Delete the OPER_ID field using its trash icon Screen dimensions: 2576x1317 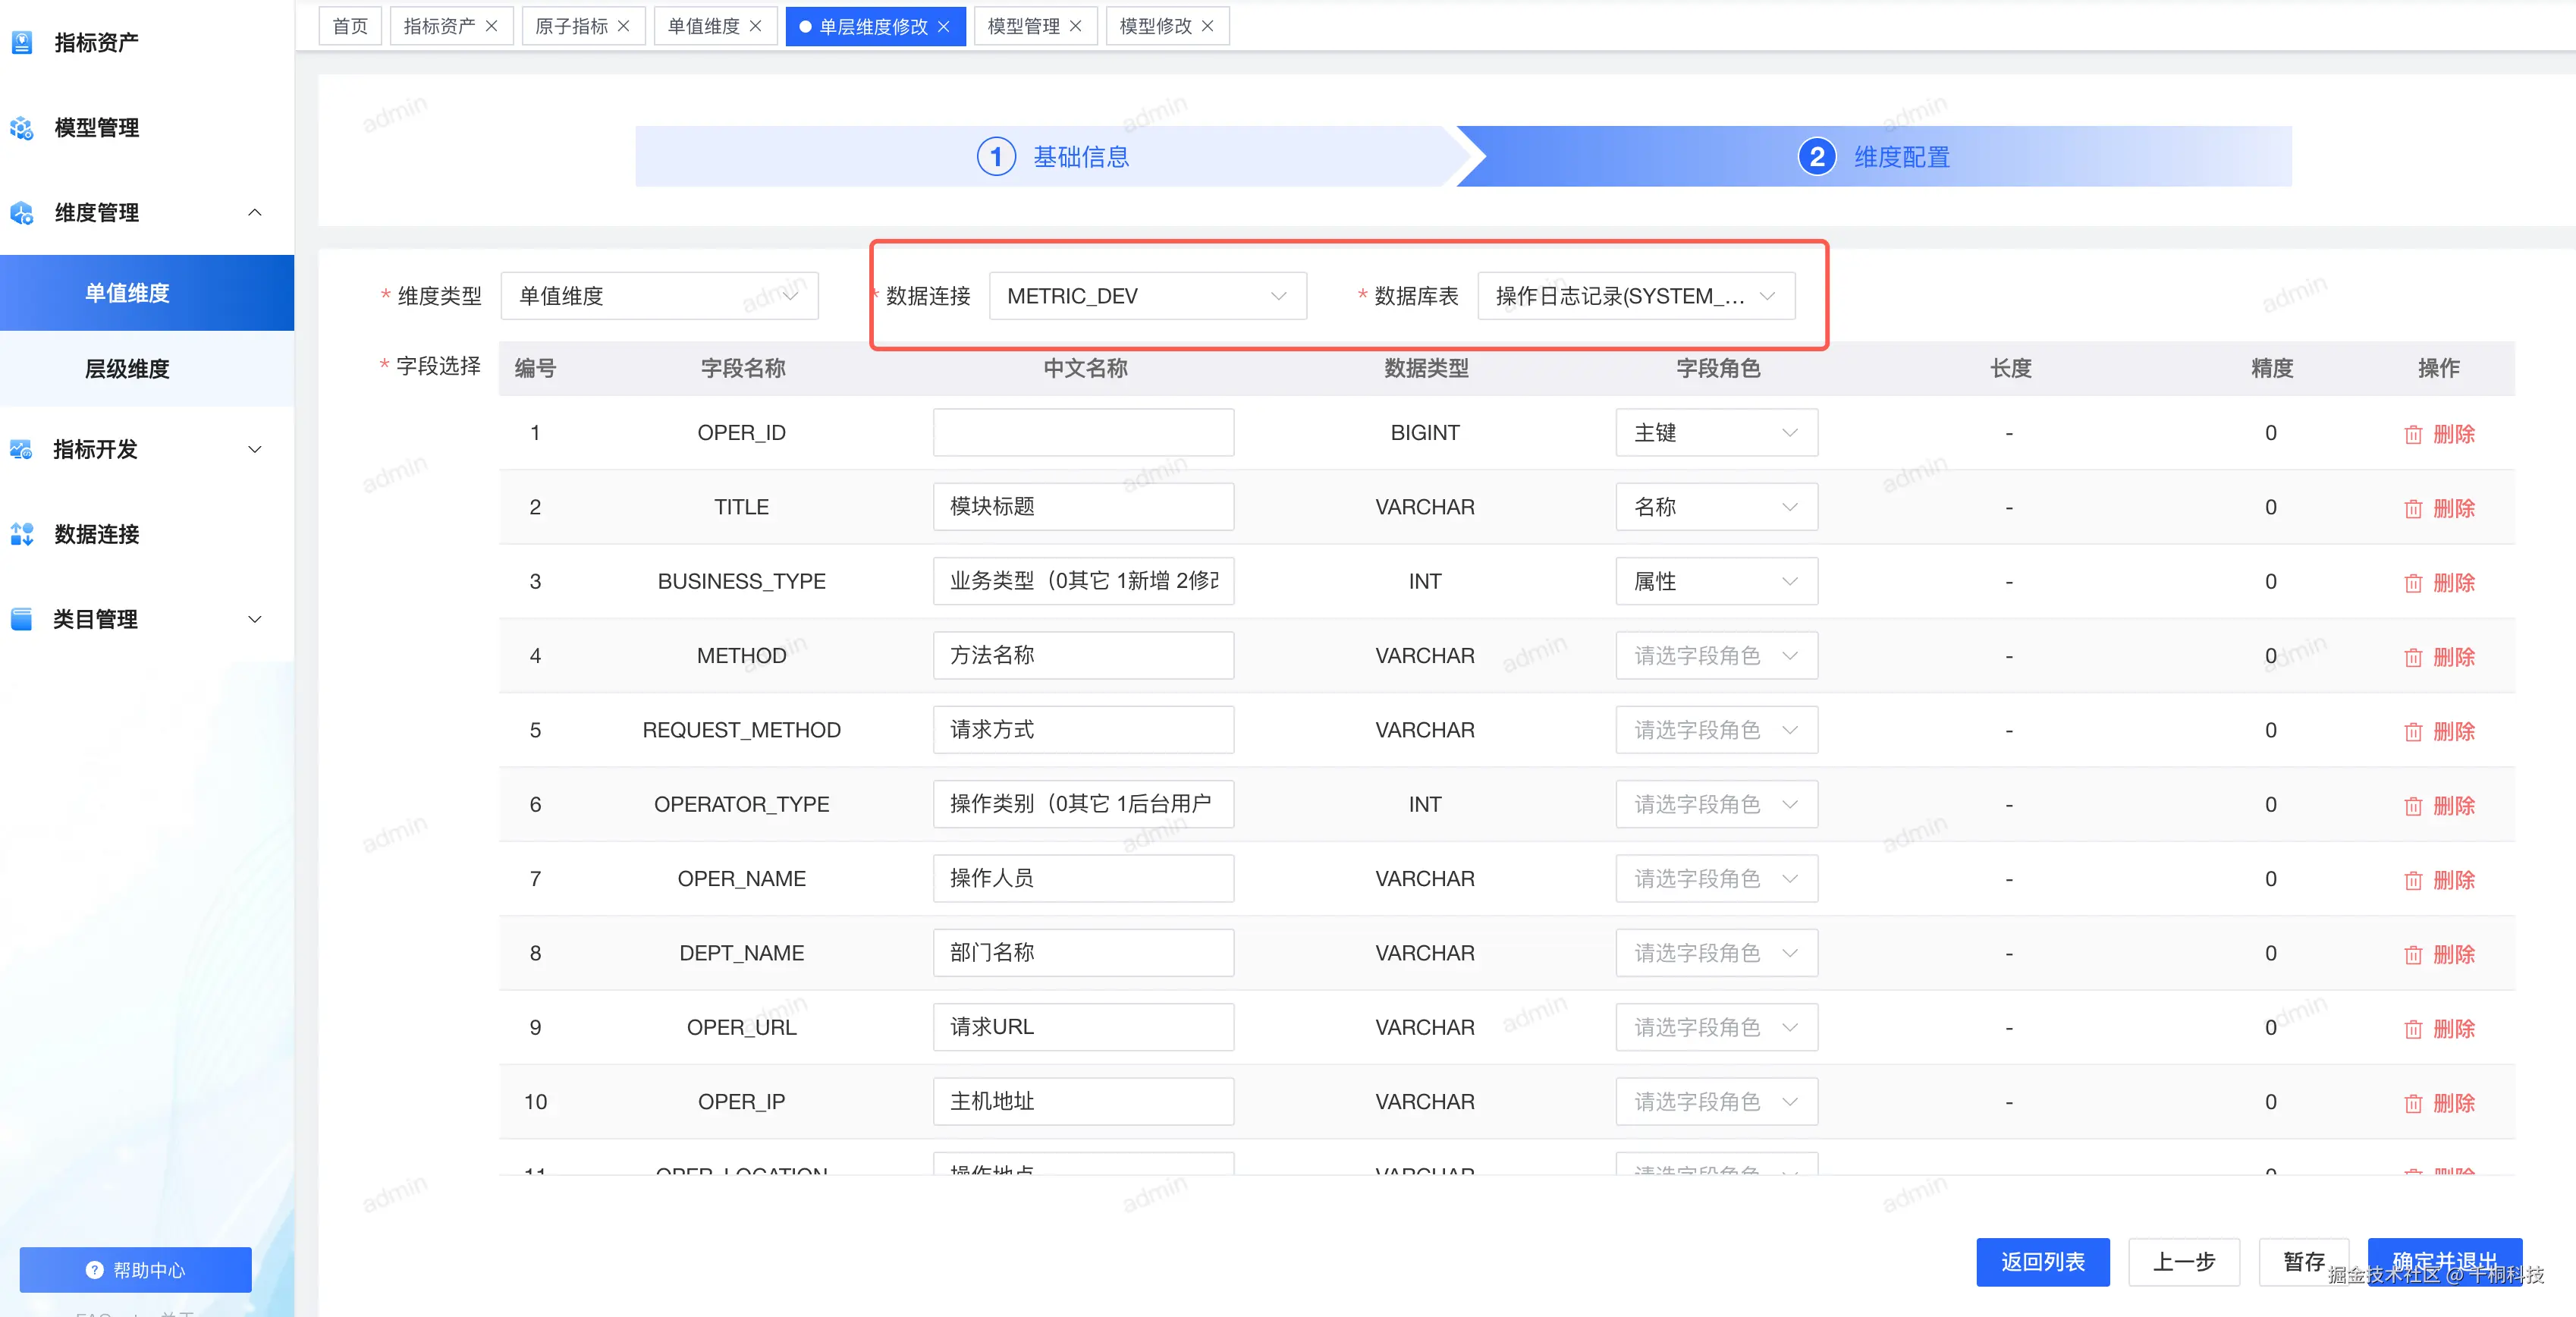(2414, 433)
